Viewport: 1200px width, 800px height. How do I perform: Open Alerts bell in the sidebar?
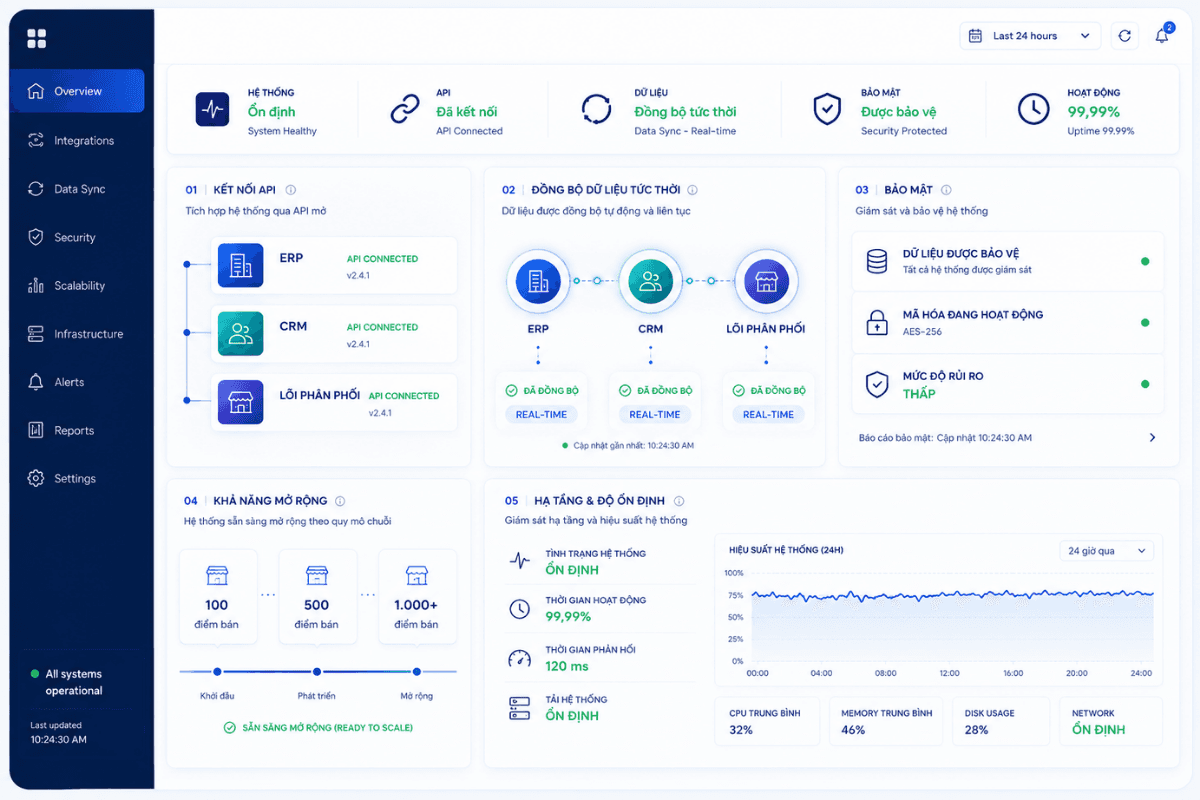point(36,382)
